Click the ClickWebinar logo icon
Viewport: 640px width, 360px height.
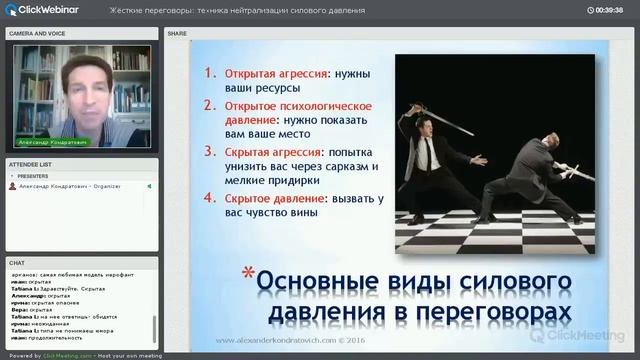(x=10, y=10)
